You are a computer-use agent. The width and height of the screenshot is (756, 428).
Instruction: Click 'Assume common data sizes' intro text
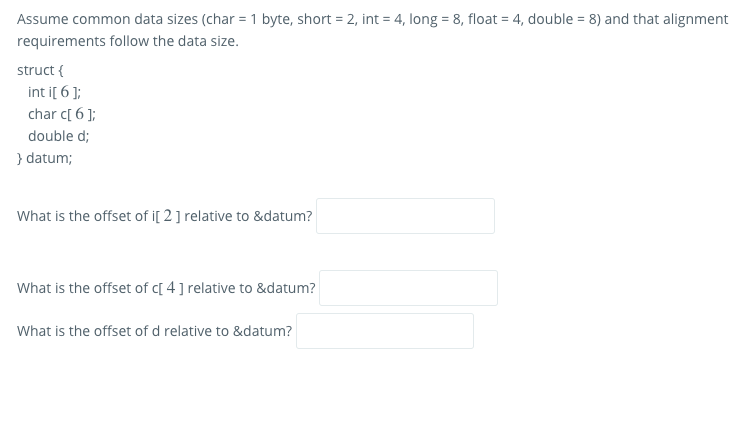point(108,19)
